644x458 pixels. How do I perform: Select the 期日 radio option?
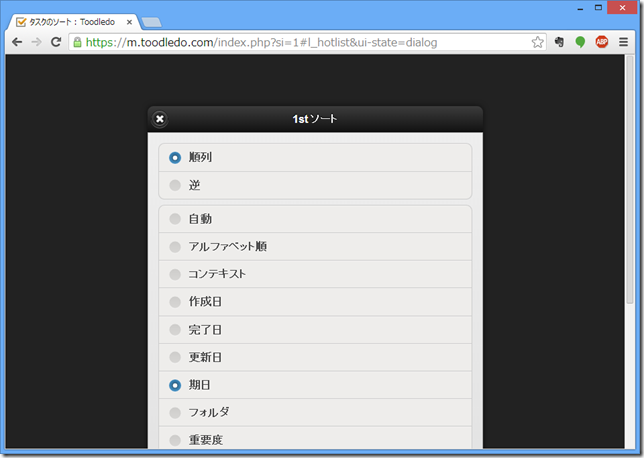click(x=315, y=385)
